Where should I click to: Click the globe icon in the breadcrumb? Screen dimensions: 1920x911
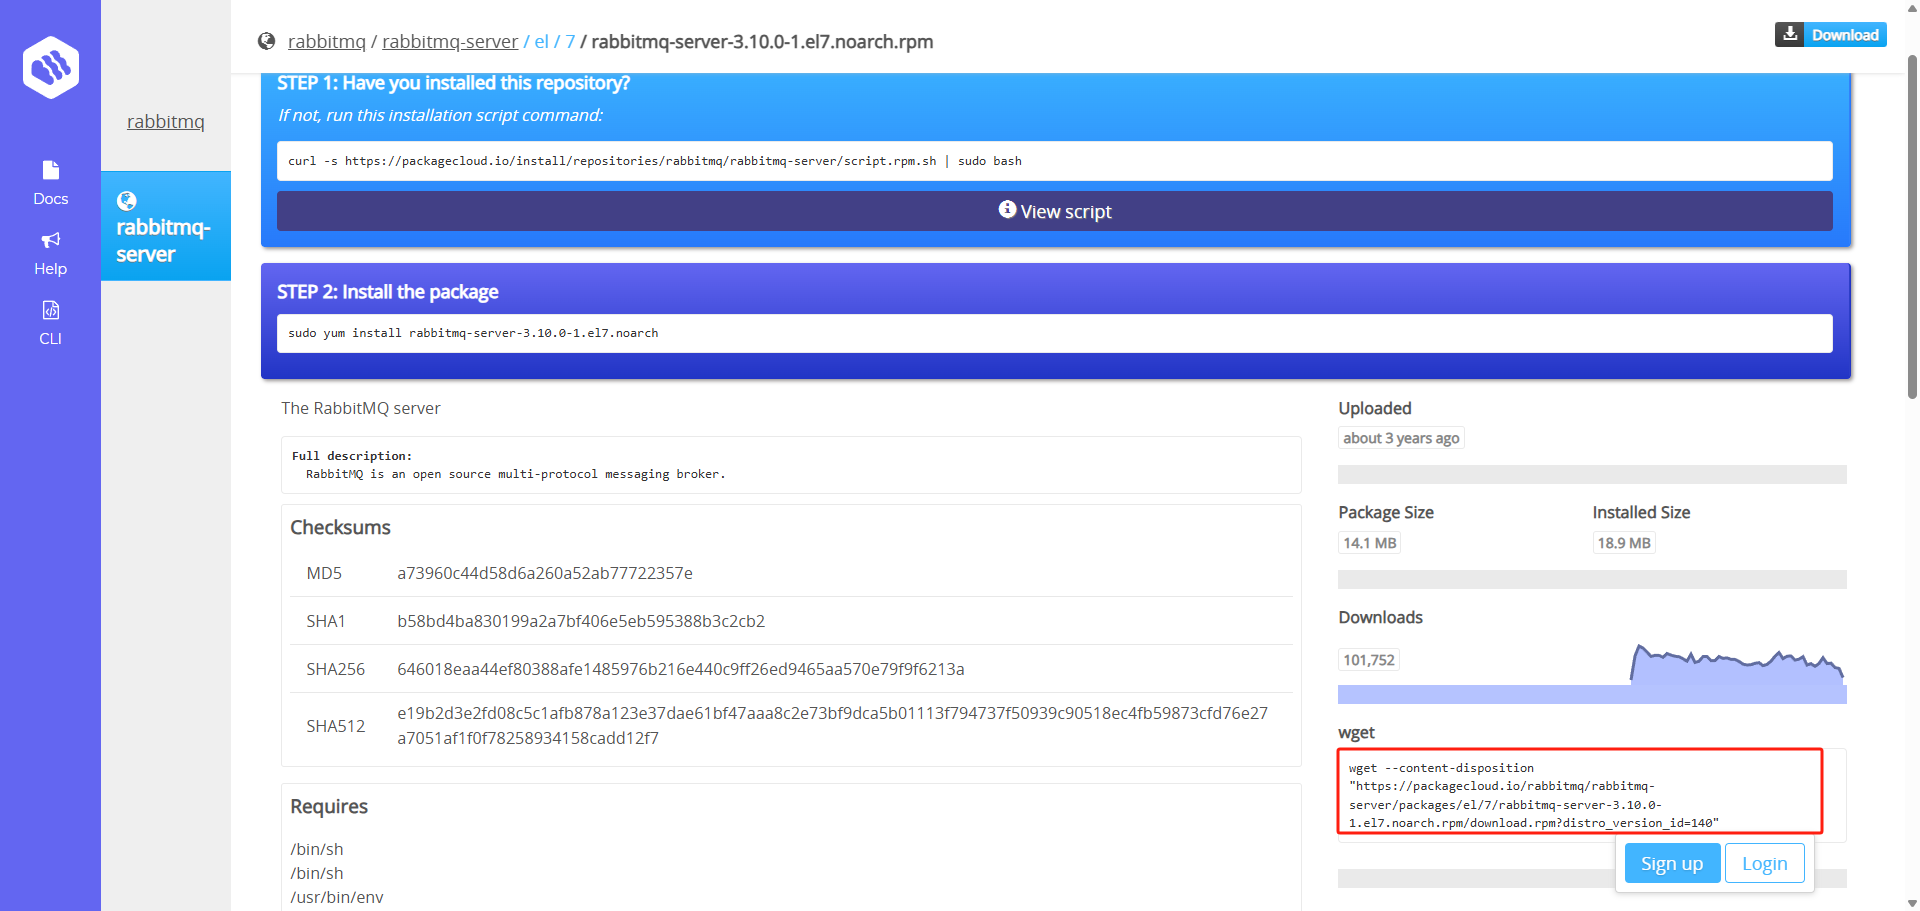266,41
